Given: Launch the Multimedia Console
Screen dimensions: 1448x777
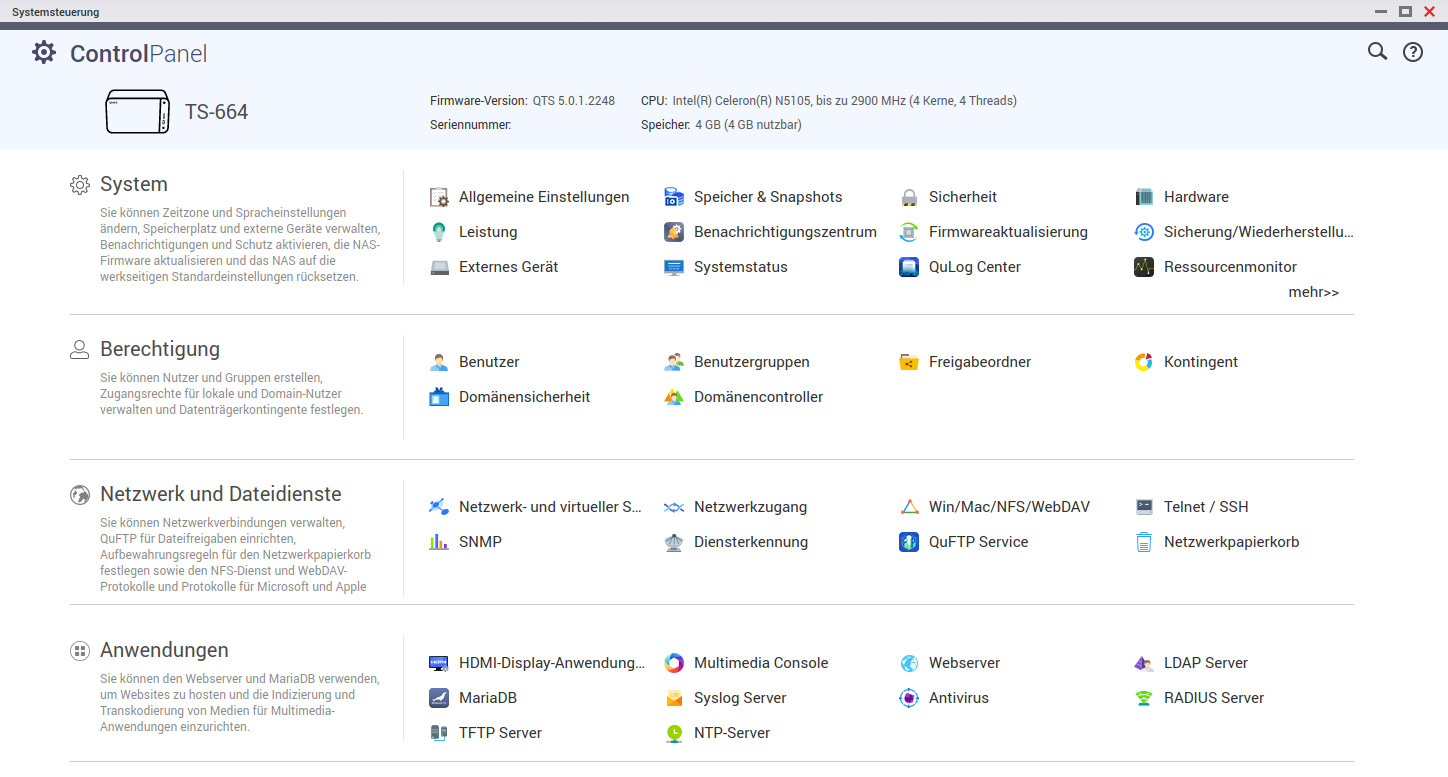Looking at the screenshot, I should click(x=761, y=662).
